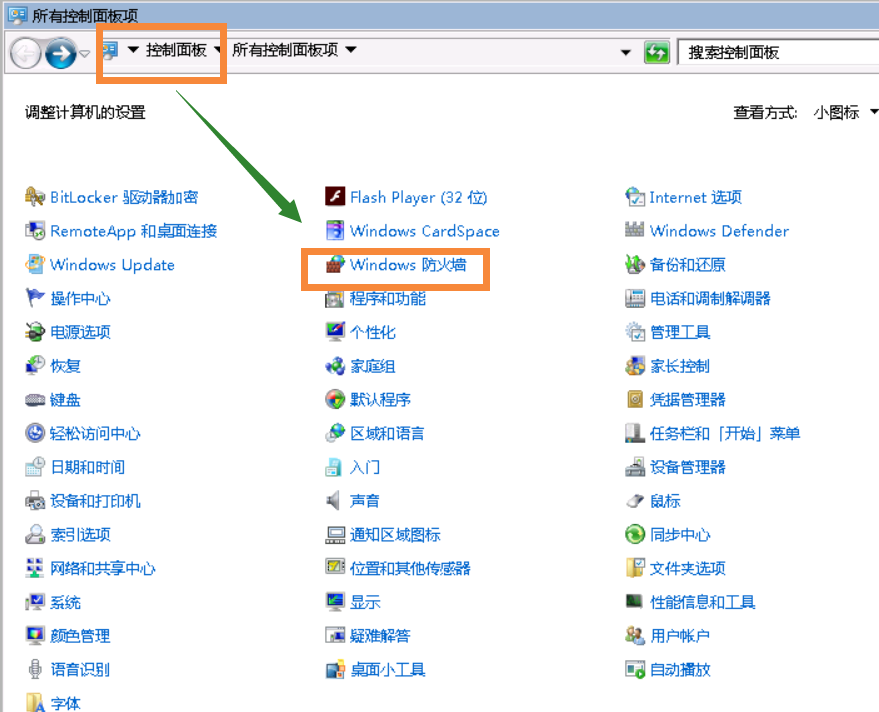Click the 家长控制 icon
This screenshot has width=879, height=712.
[635, 366]
